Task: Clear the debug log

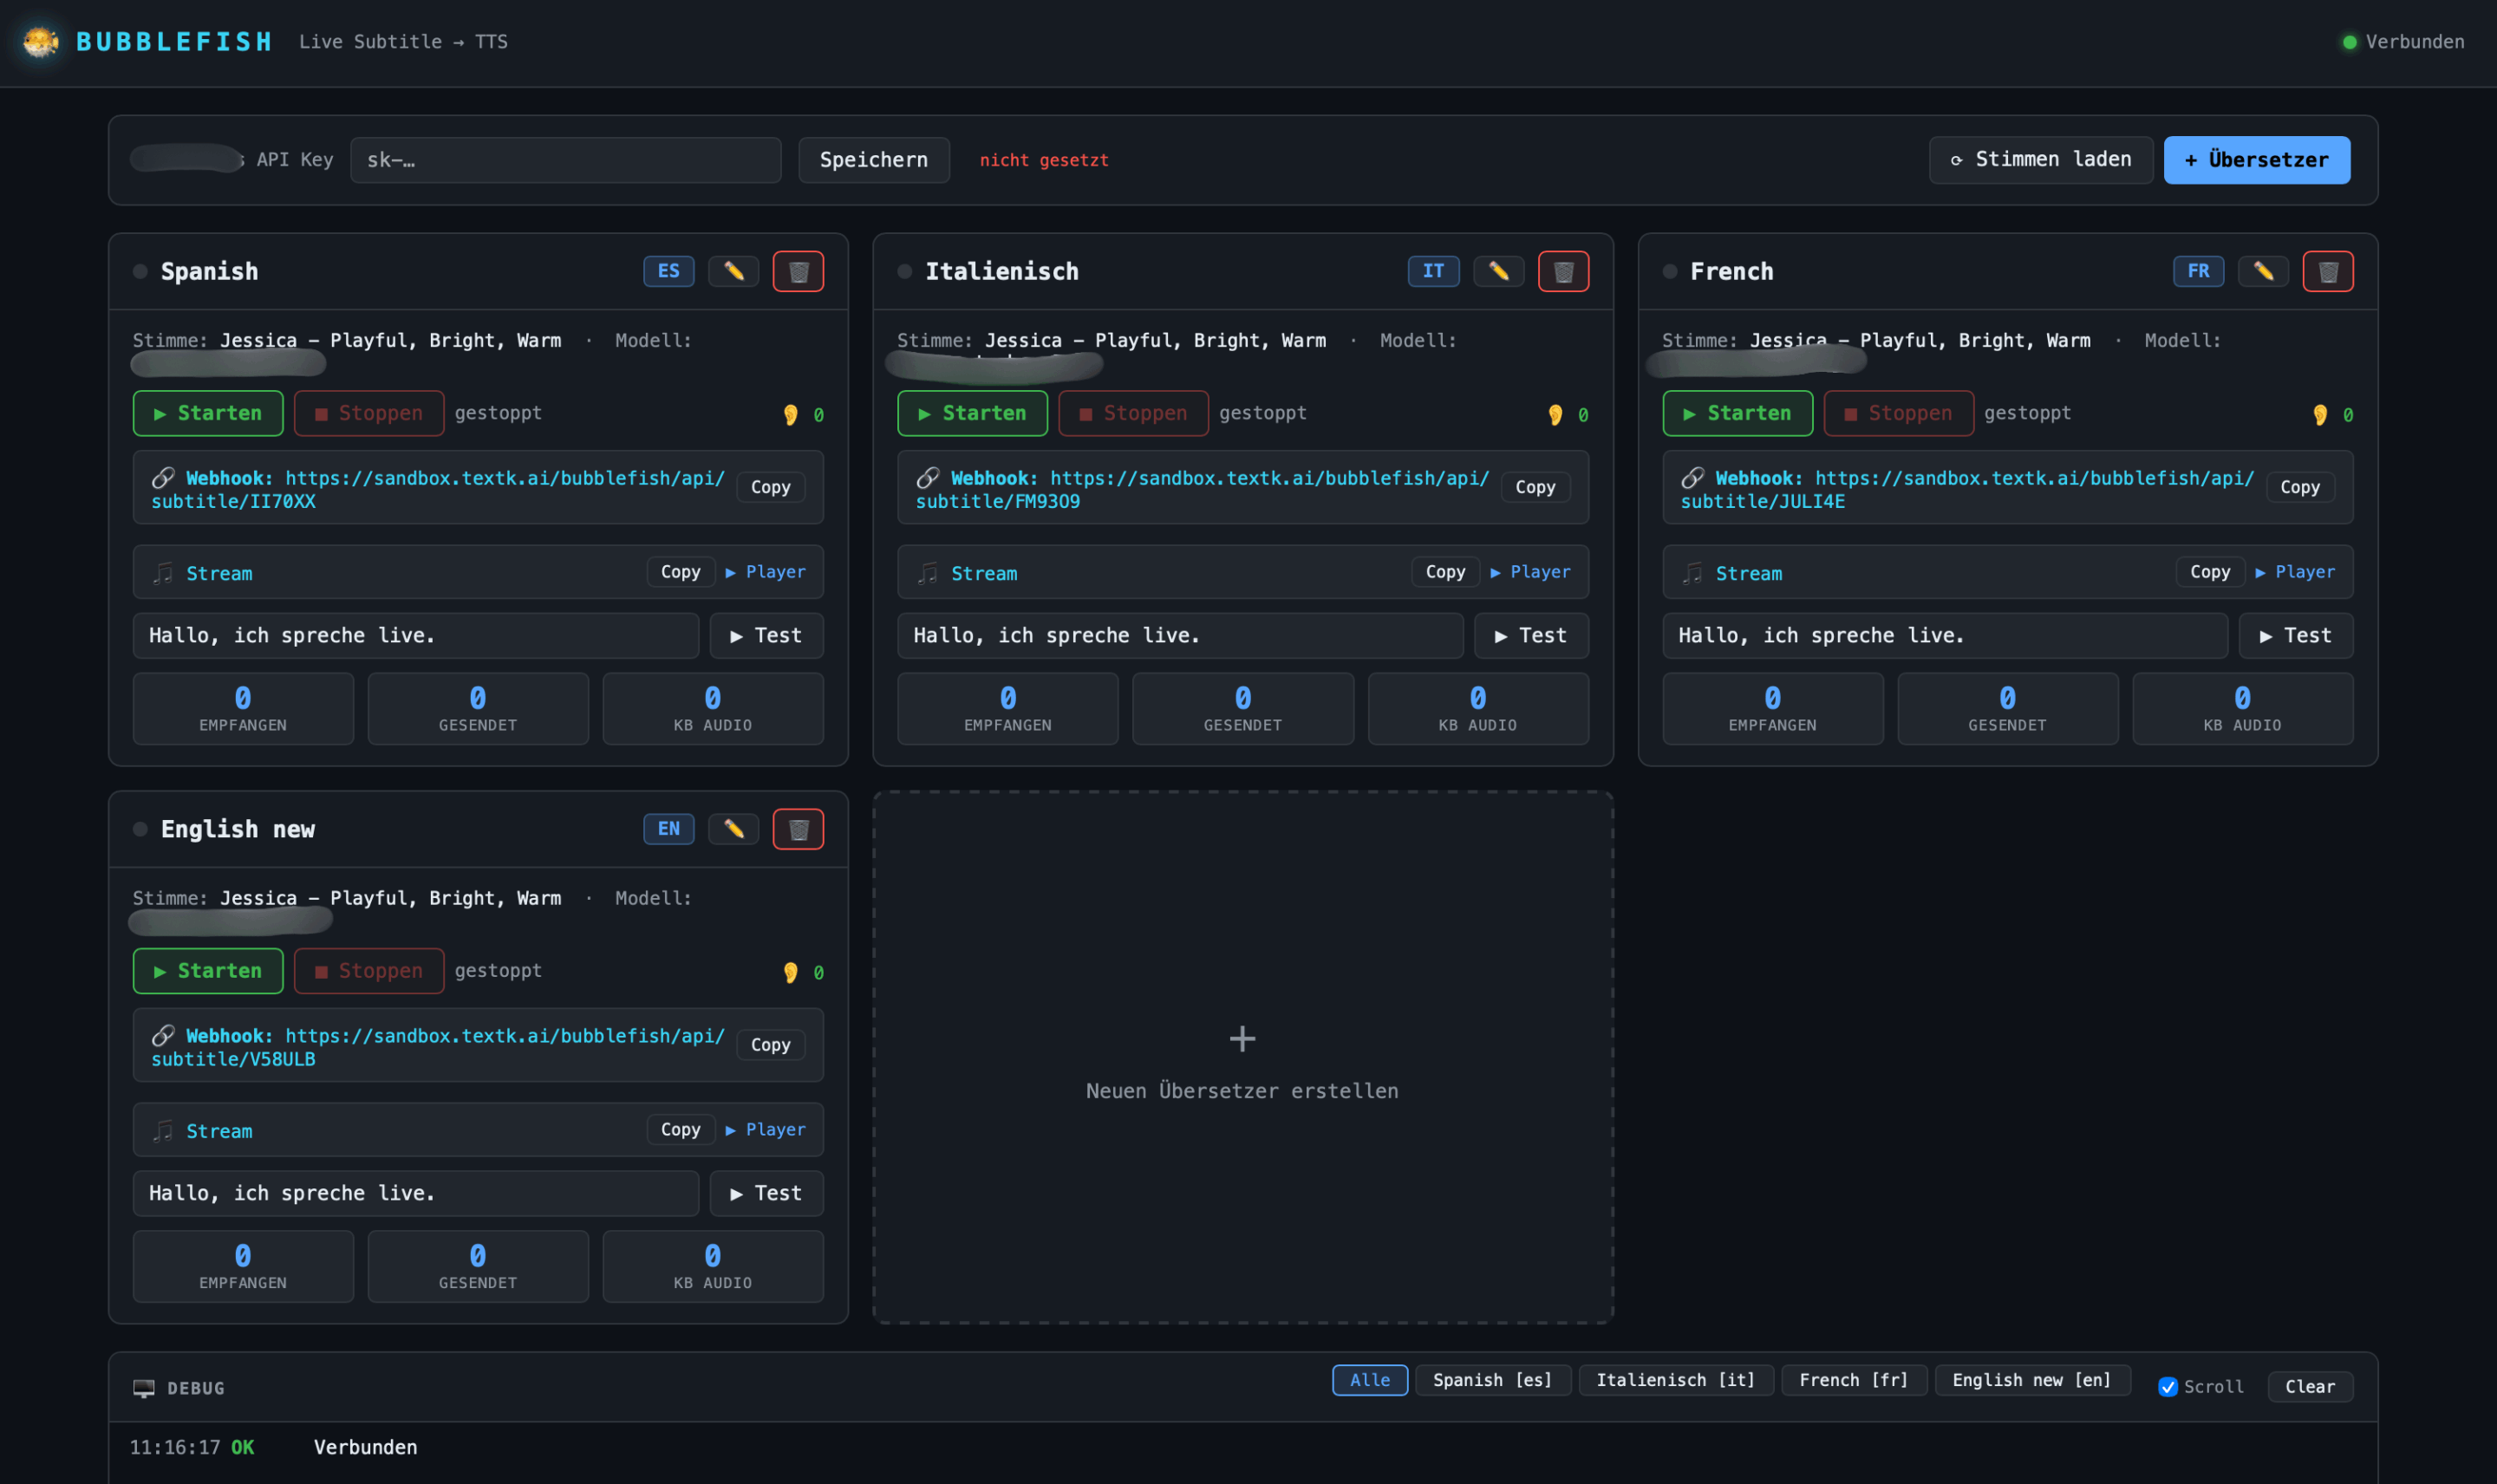Action: [x=2309, y=1387]
